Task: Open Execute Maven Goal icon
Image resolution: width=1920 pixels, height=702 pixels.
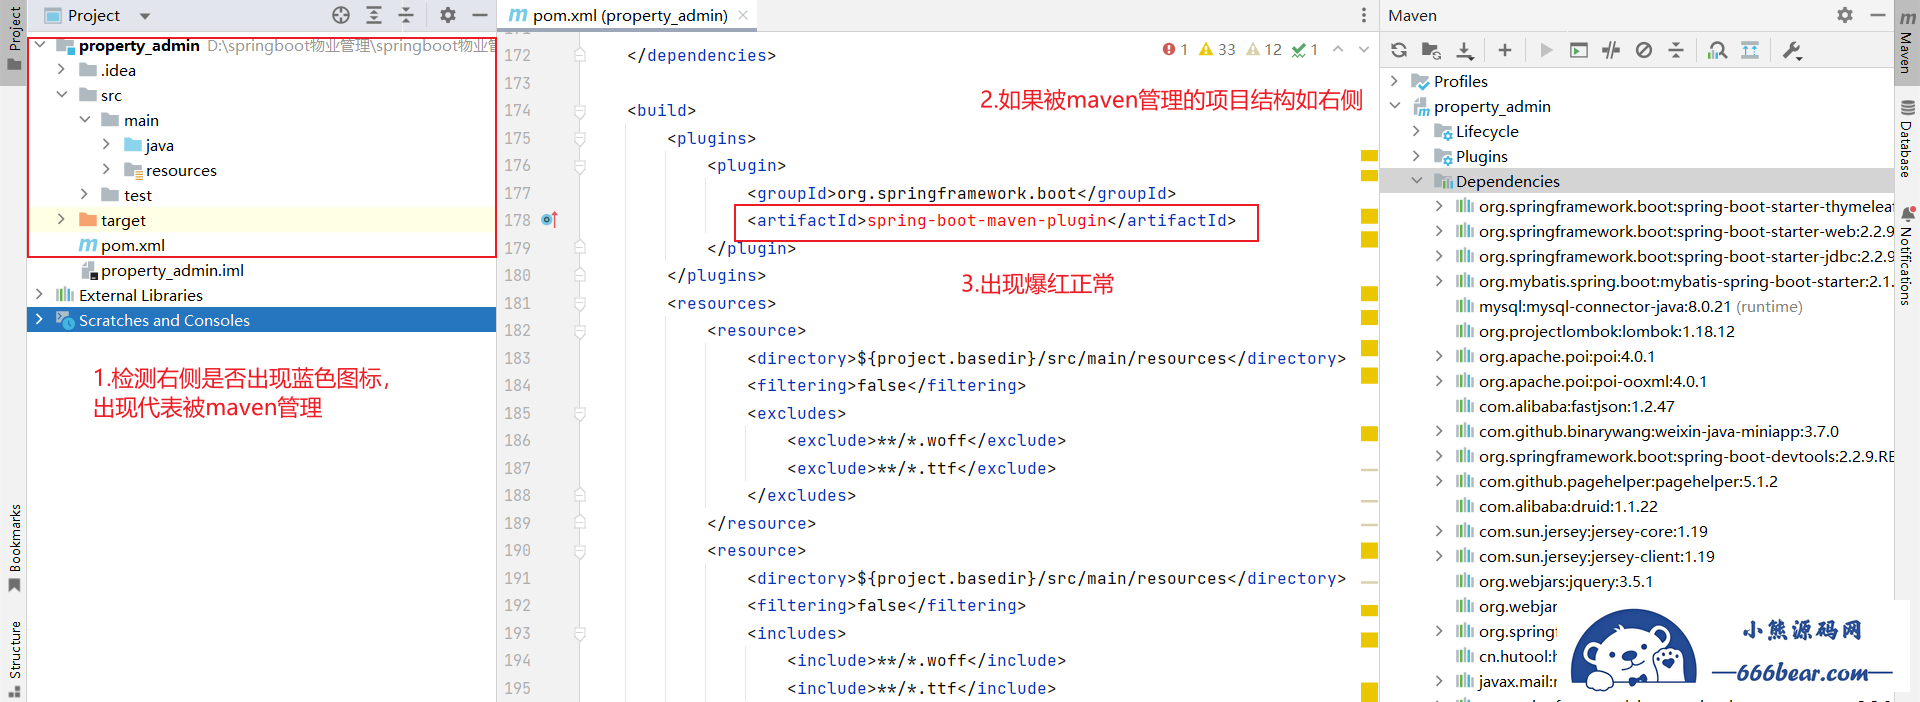Action: click(x=1579, y=50)
